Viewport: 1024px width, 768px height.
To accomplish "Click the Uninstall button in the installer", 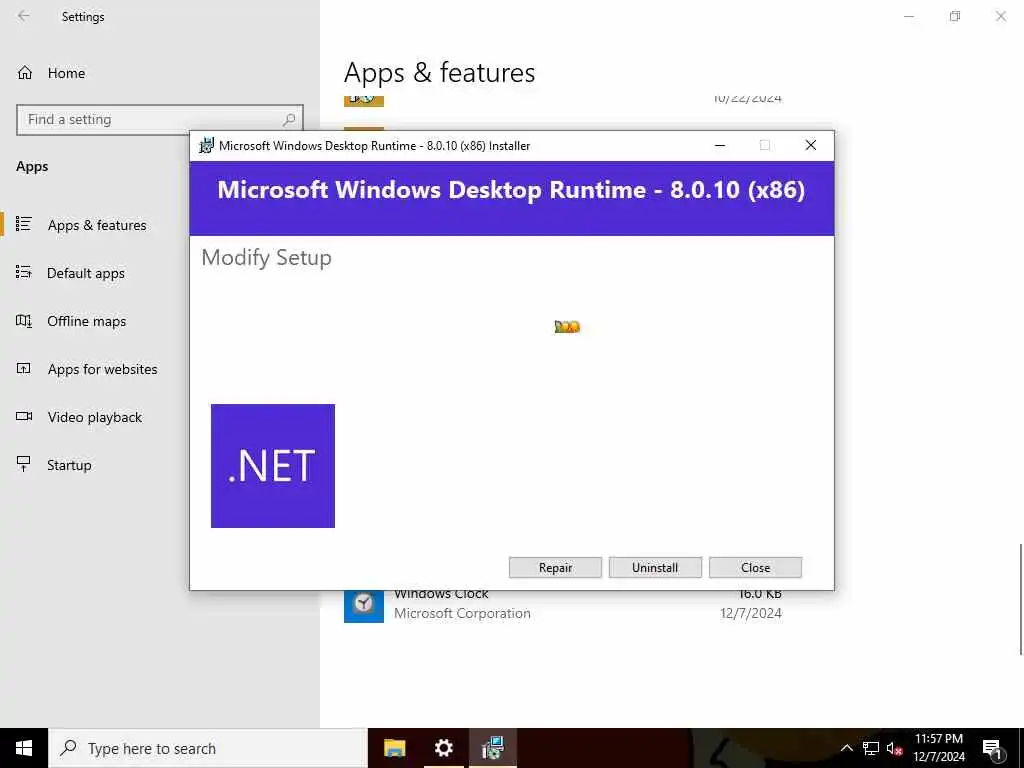I will [655, 568].
